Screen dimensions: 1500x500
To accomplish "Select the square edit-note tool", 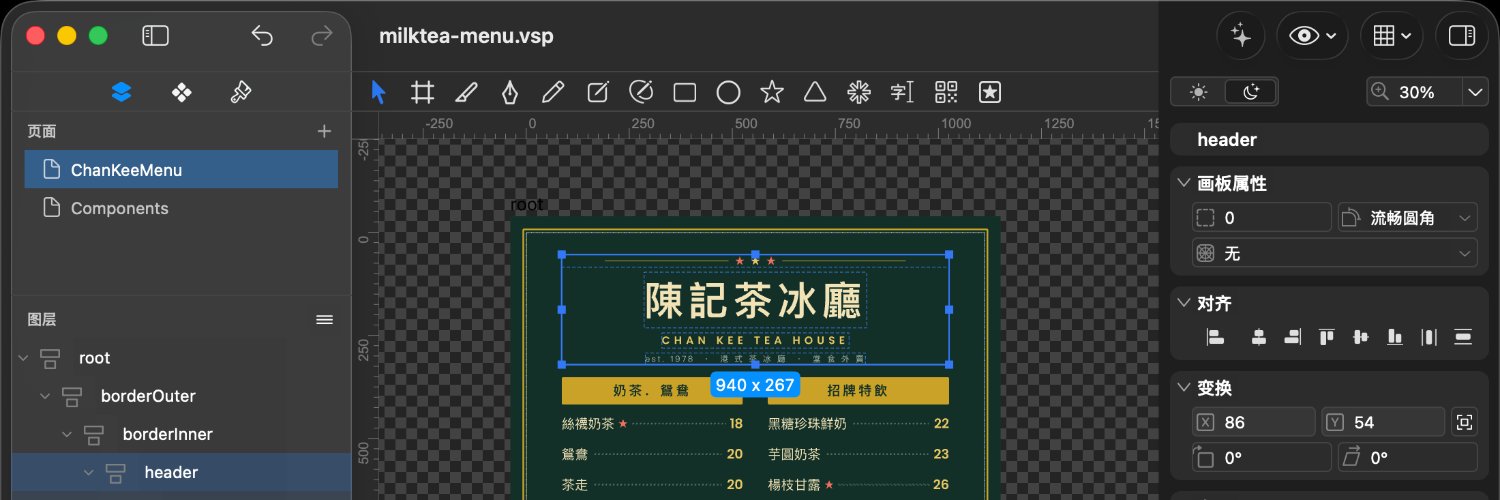I will pos(597,92).
